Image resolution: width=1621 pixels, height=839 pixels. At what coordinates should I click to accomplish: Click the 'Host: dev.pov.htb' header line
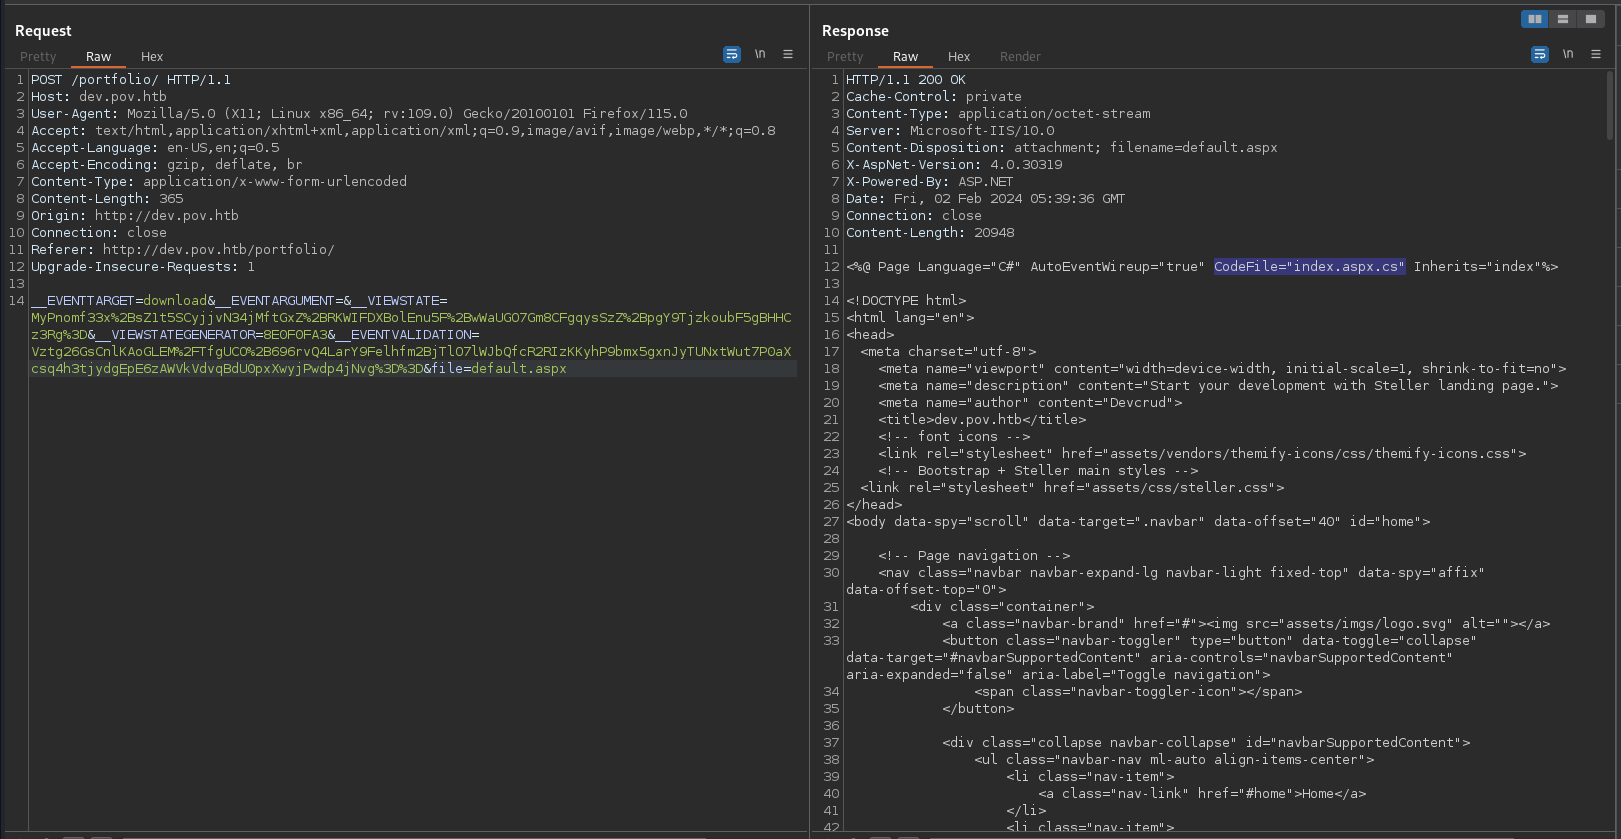pos(99,97)
